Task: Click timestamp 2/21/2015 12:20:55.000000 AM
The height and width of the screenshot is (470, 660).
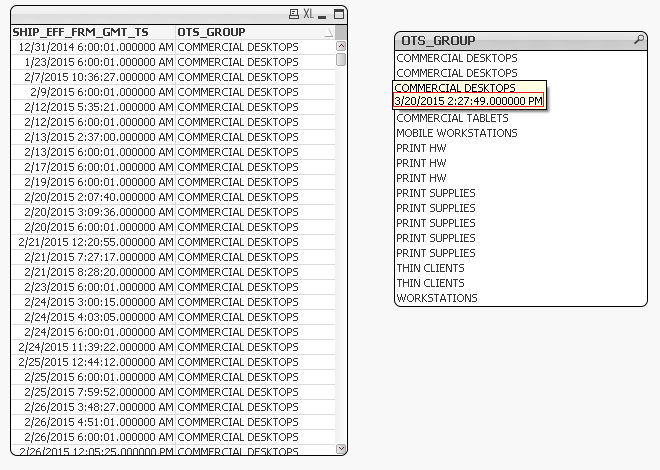Action: click(x=96, y=242)
